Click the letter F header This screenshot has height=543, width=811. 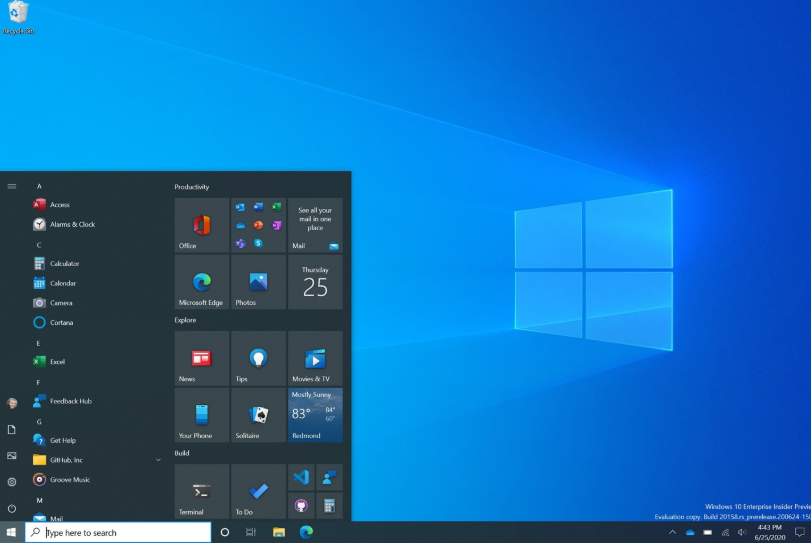38,383
